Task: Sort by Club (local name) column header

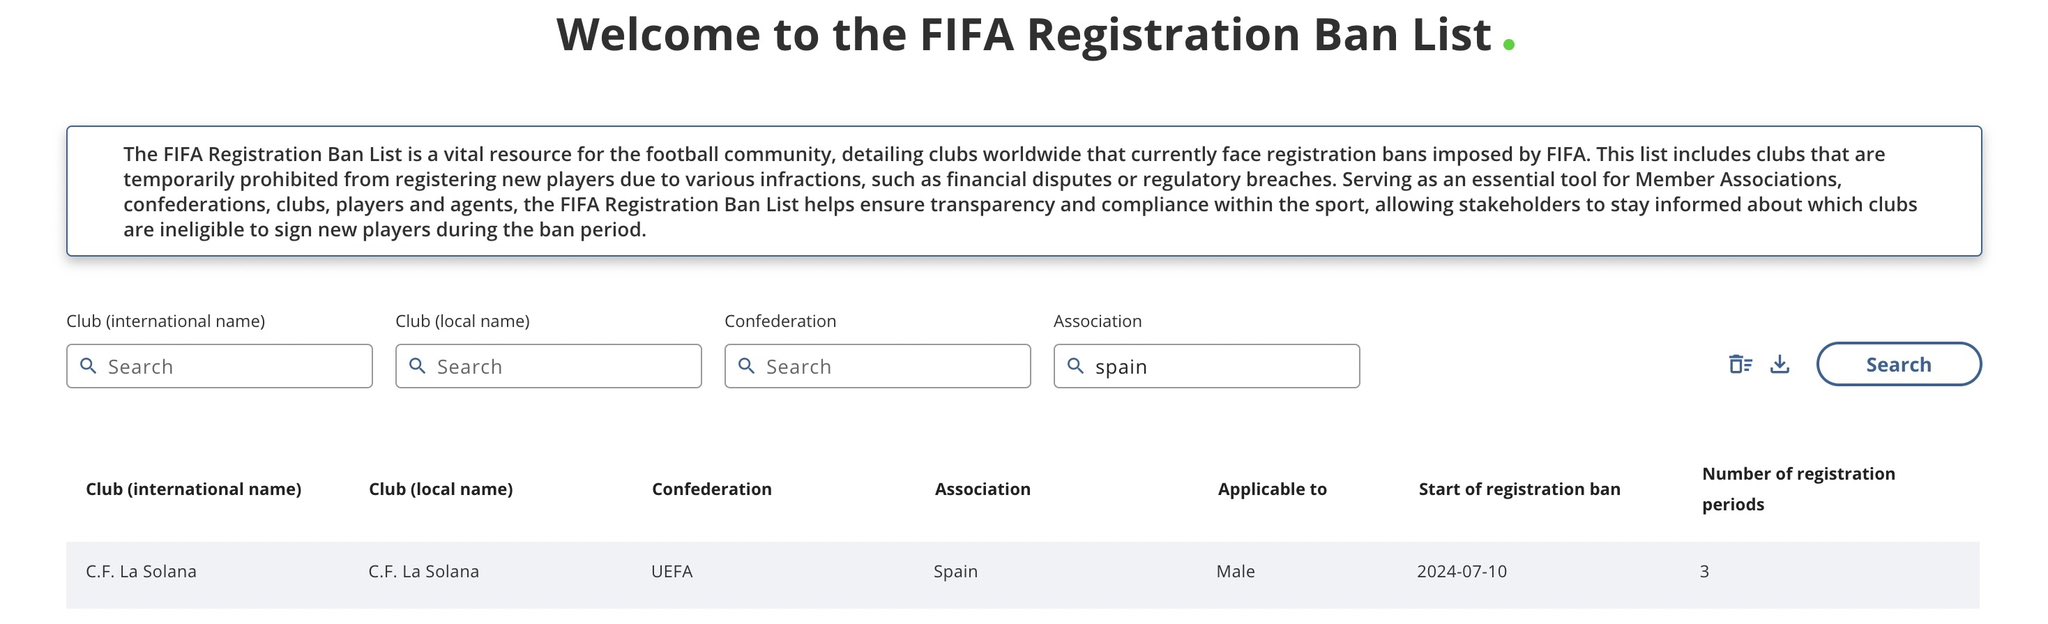Action: point(441,489)
